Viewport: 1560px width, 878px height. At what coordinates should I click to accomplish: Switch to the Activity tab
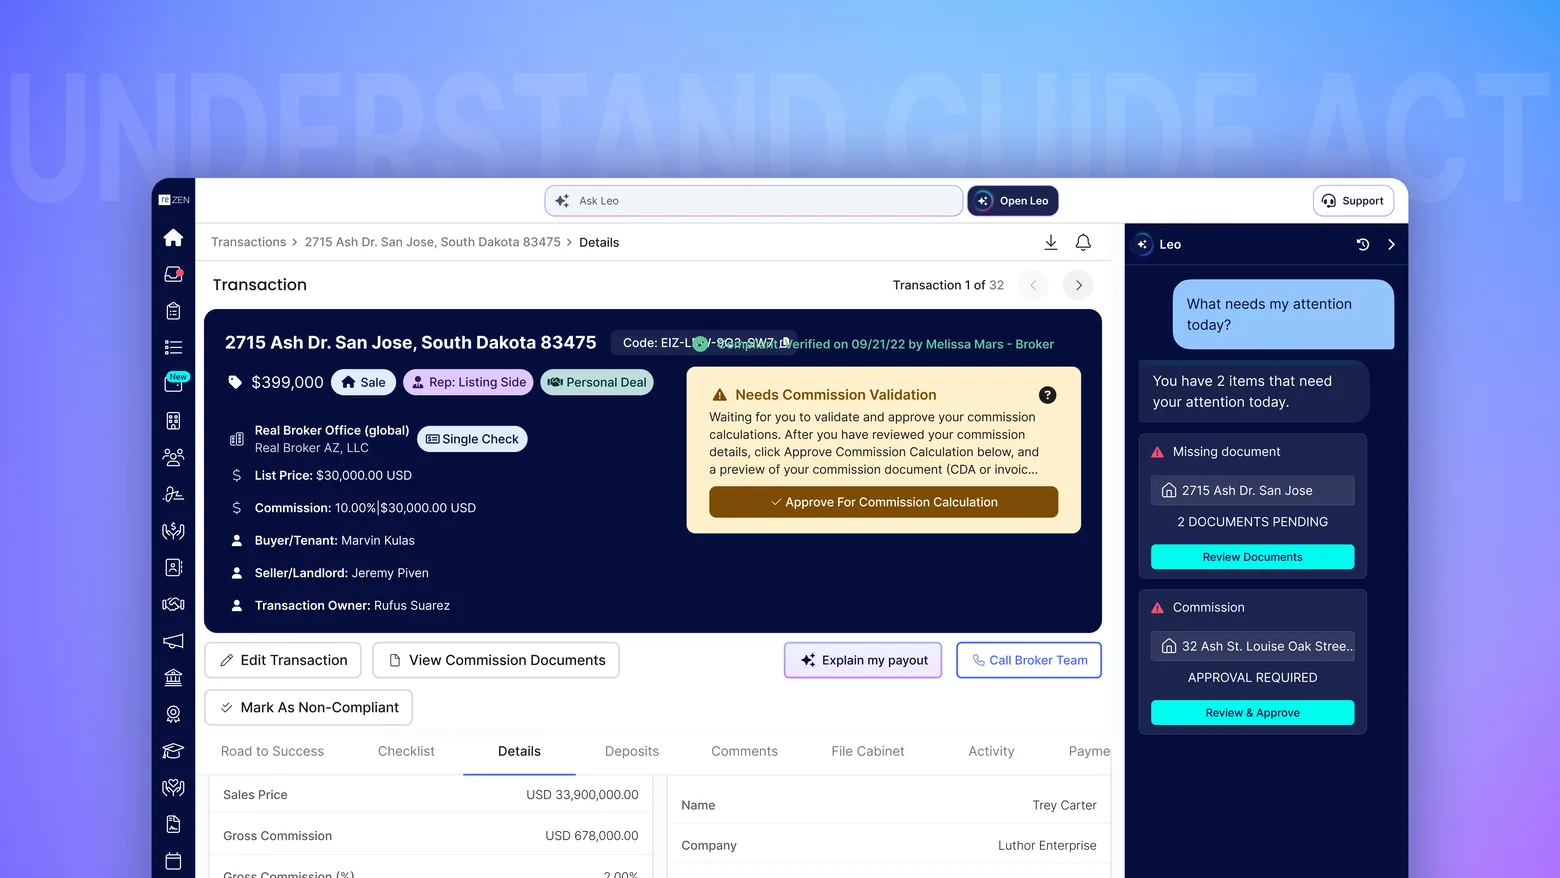[991, 751]
